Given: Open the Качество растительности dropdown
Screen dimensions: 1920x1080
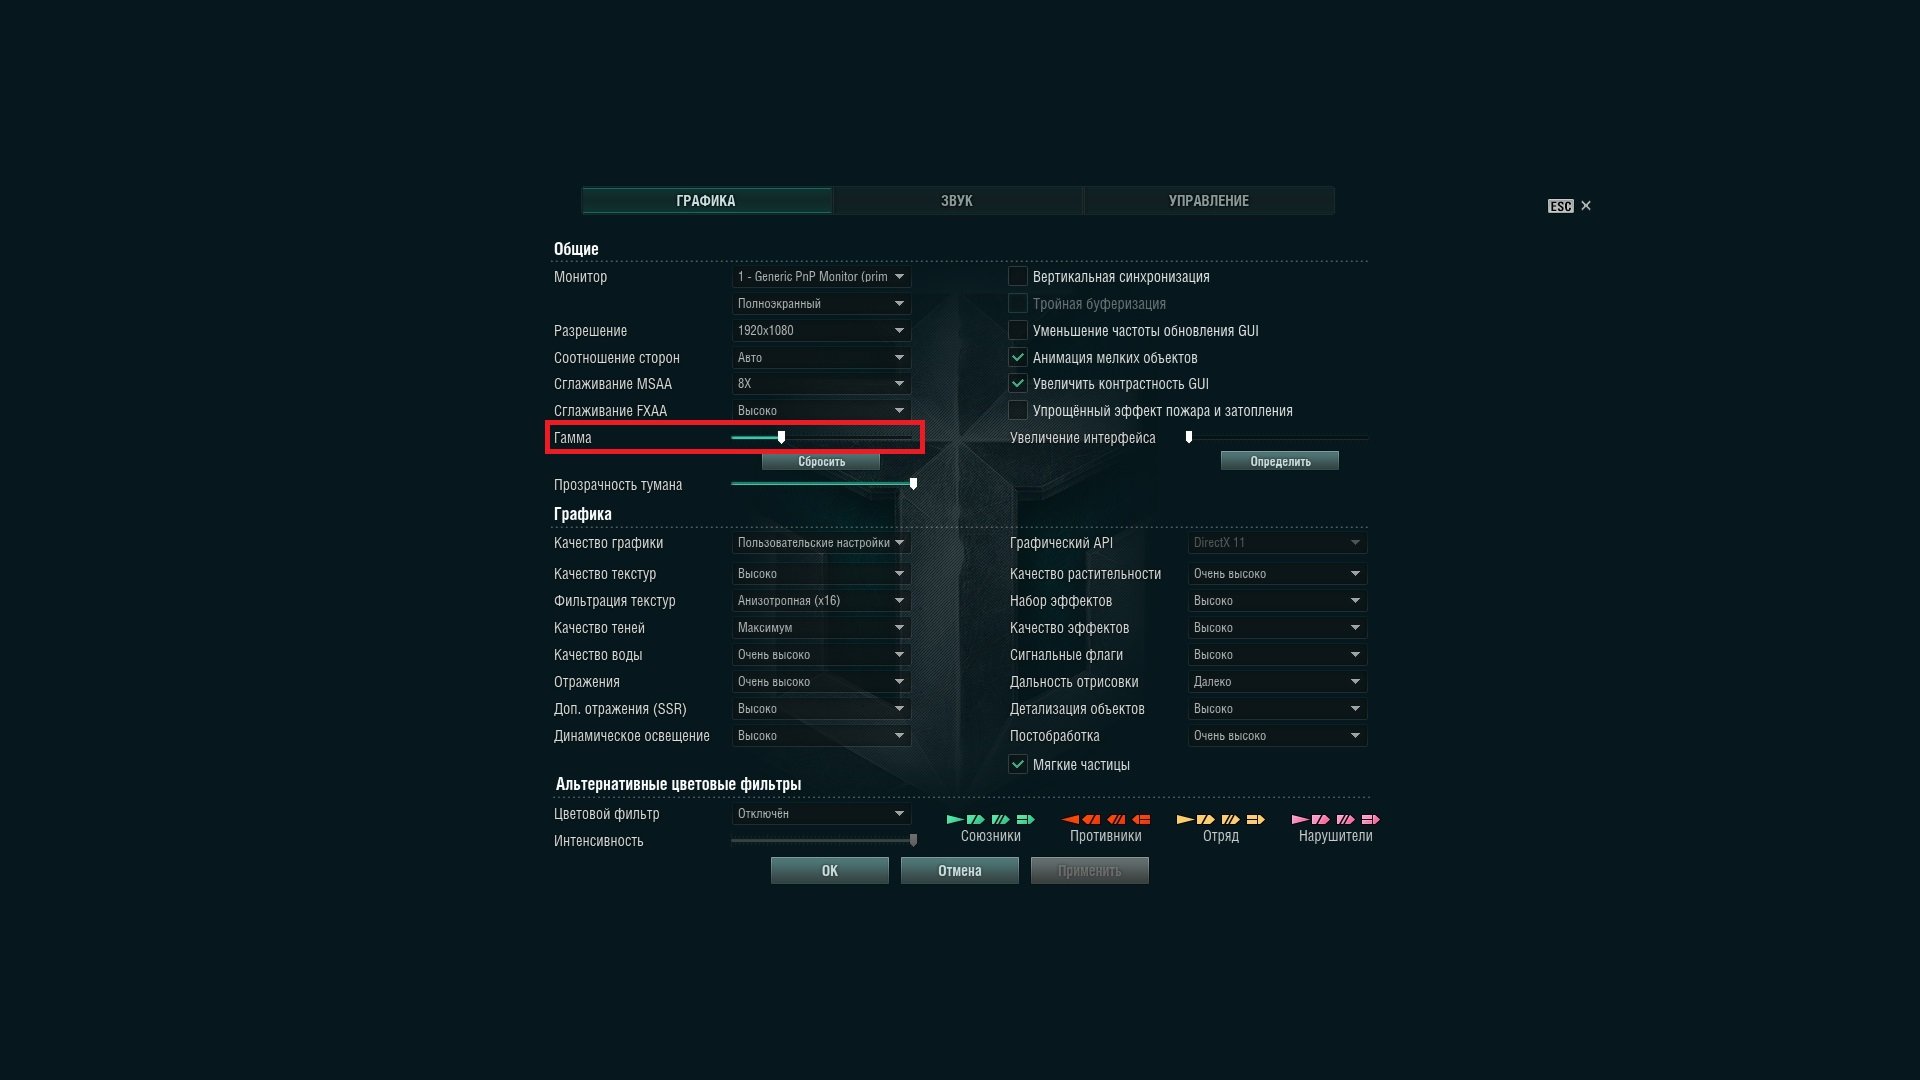Looking at the screenshot, I should (1277, 574).
